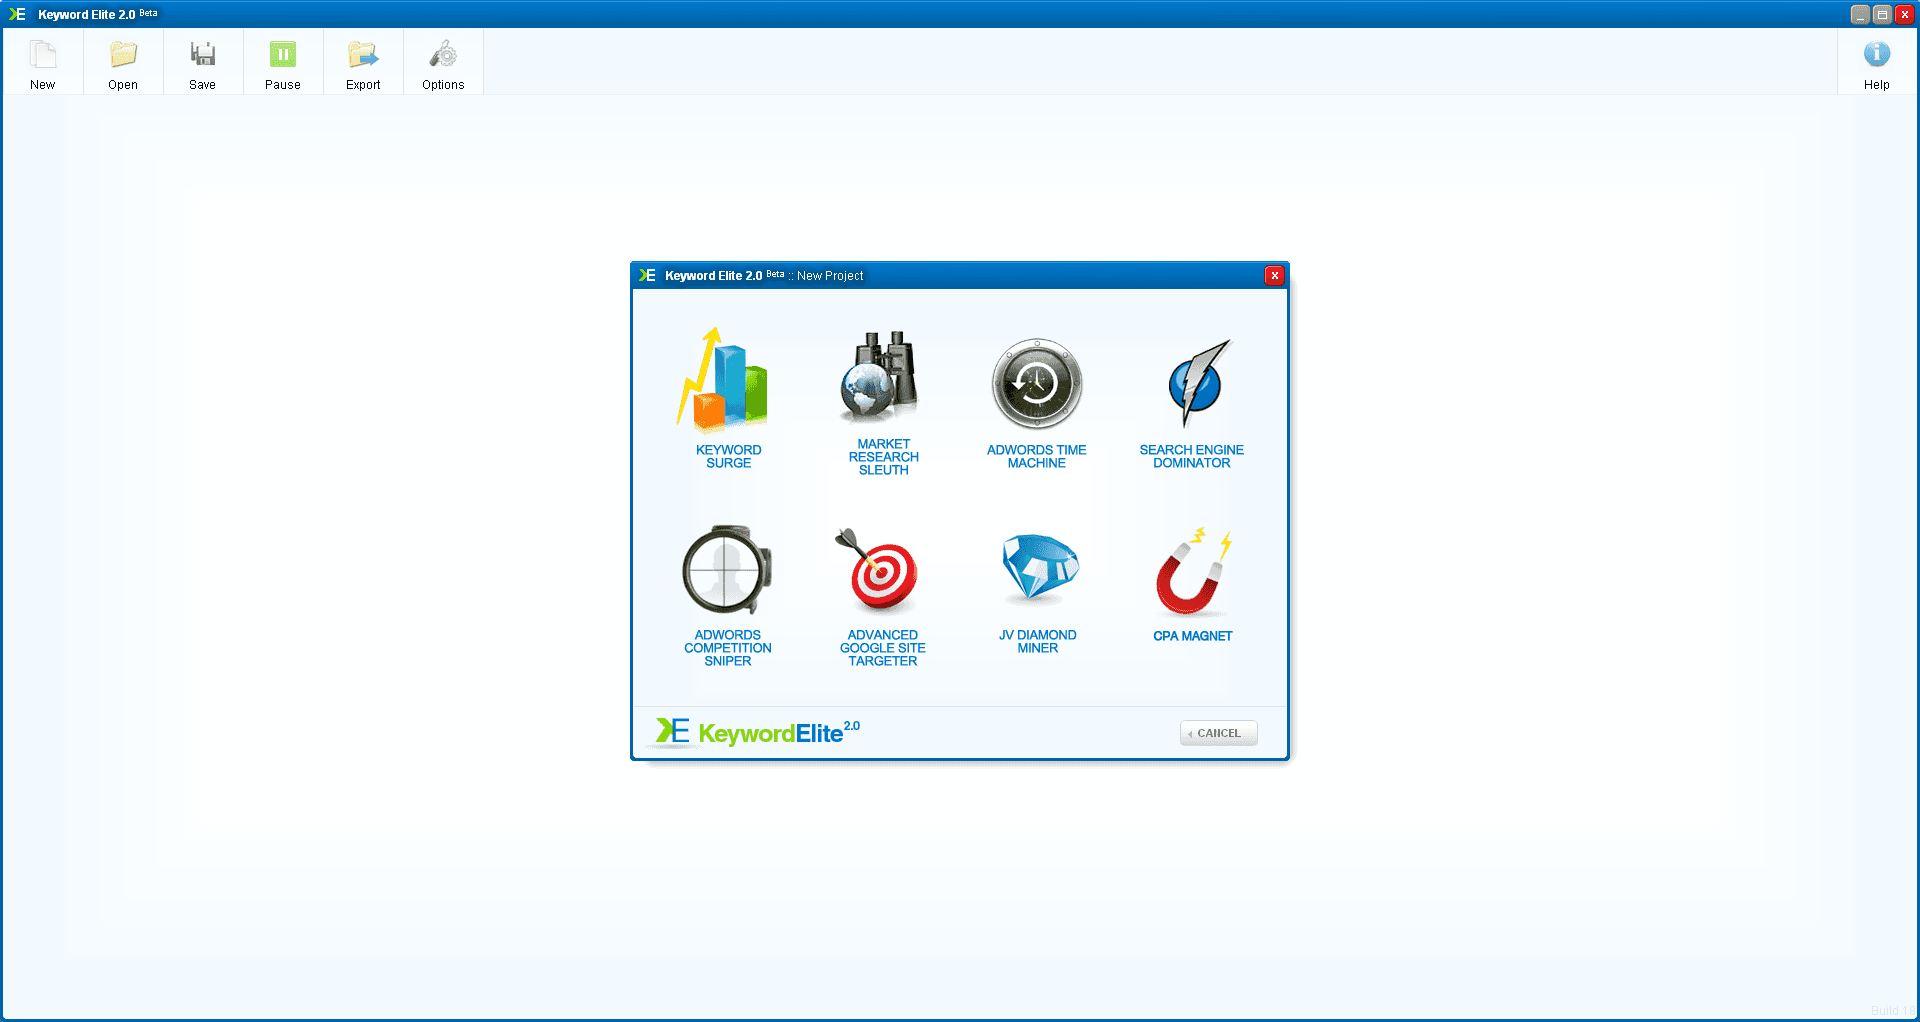Screen dimensions: 1920x1022
Task: Pause the current task with the Pause icon
Action: 283,54
